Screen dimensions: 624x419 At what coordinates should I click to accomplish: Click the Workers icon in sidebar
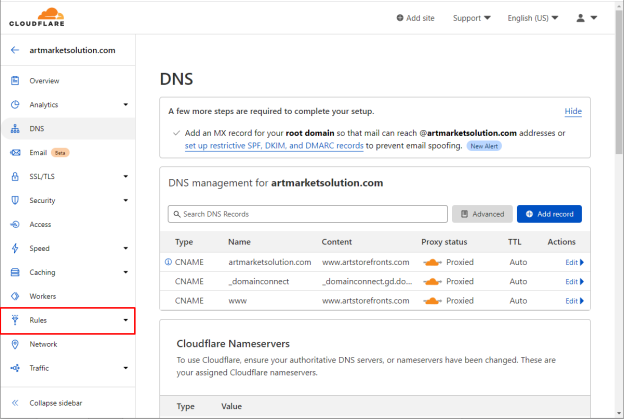coord(15,296)
